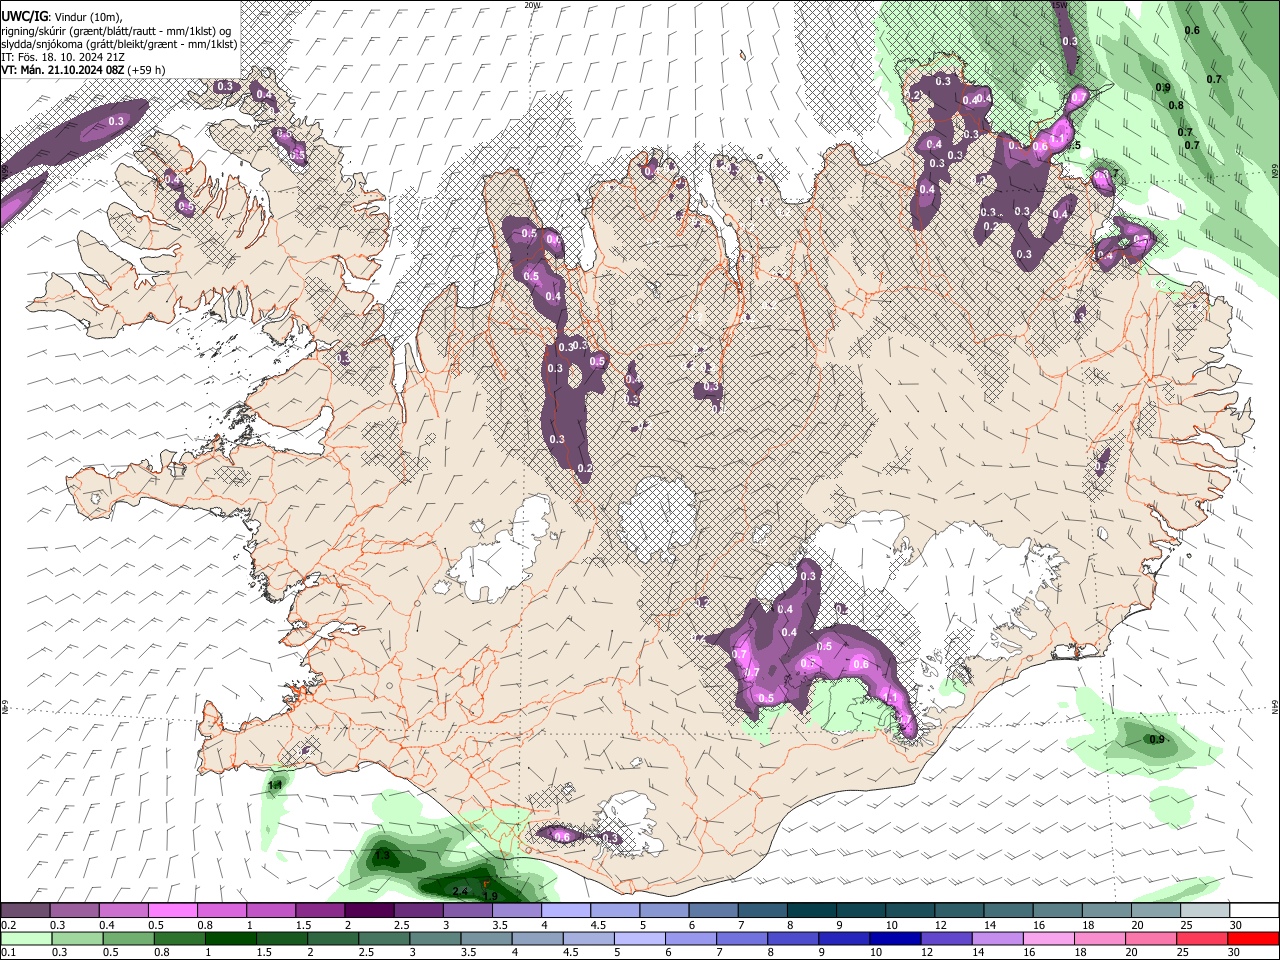Image resolution: width=1280 pixels, height=960 pixels.
Task: Select the palest green bottom-row swatch starting at 0.1
Action: (25, 938)
